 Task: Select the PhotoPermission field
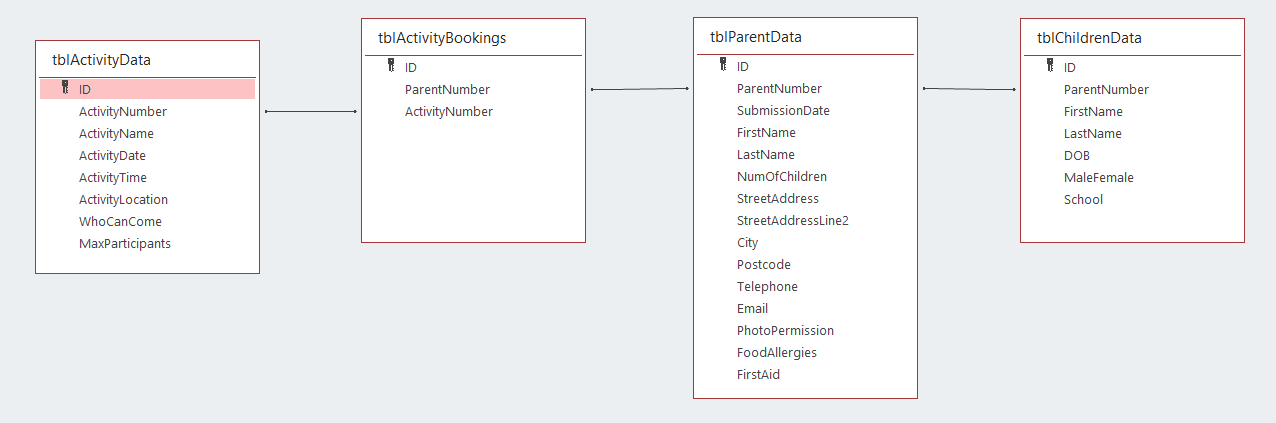(785, 331)
